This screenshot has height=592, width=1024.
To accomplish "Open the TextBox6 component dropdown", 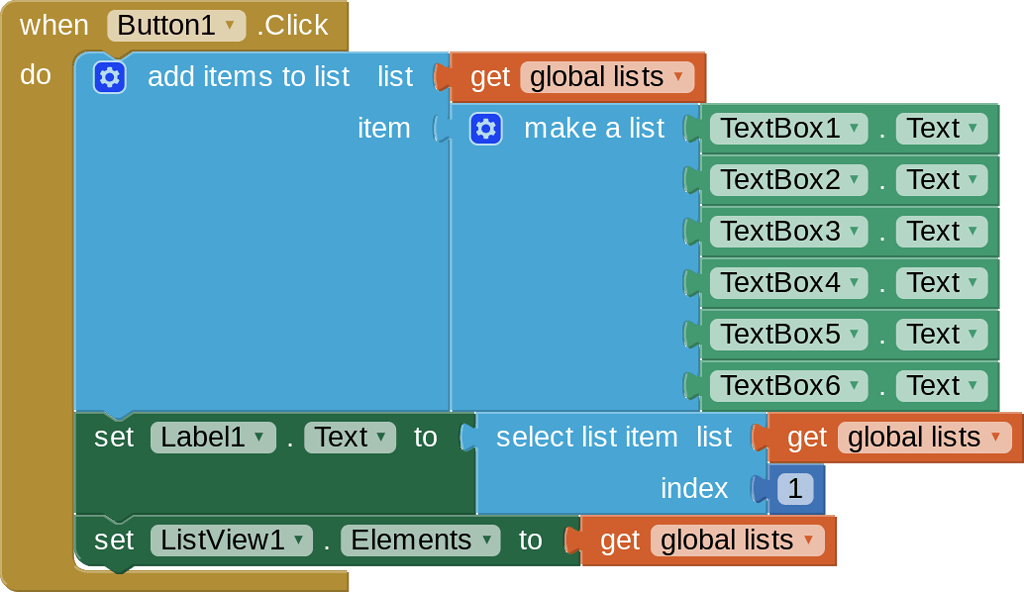I will pyautogui.click(x=788, y=386).
